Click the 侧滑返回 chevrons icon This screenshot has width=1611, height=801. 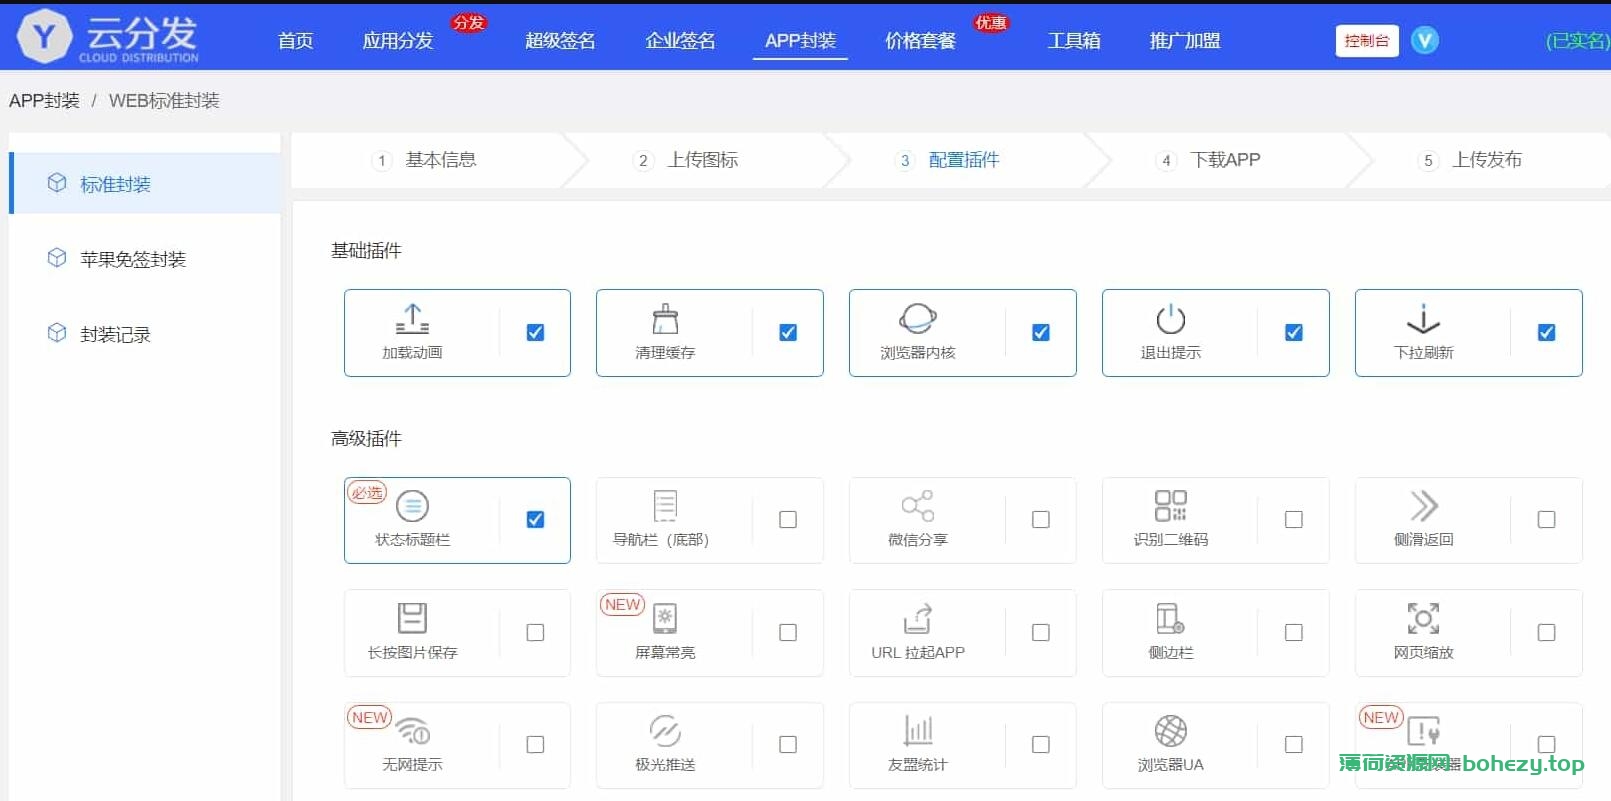[x=1424, y=506]
